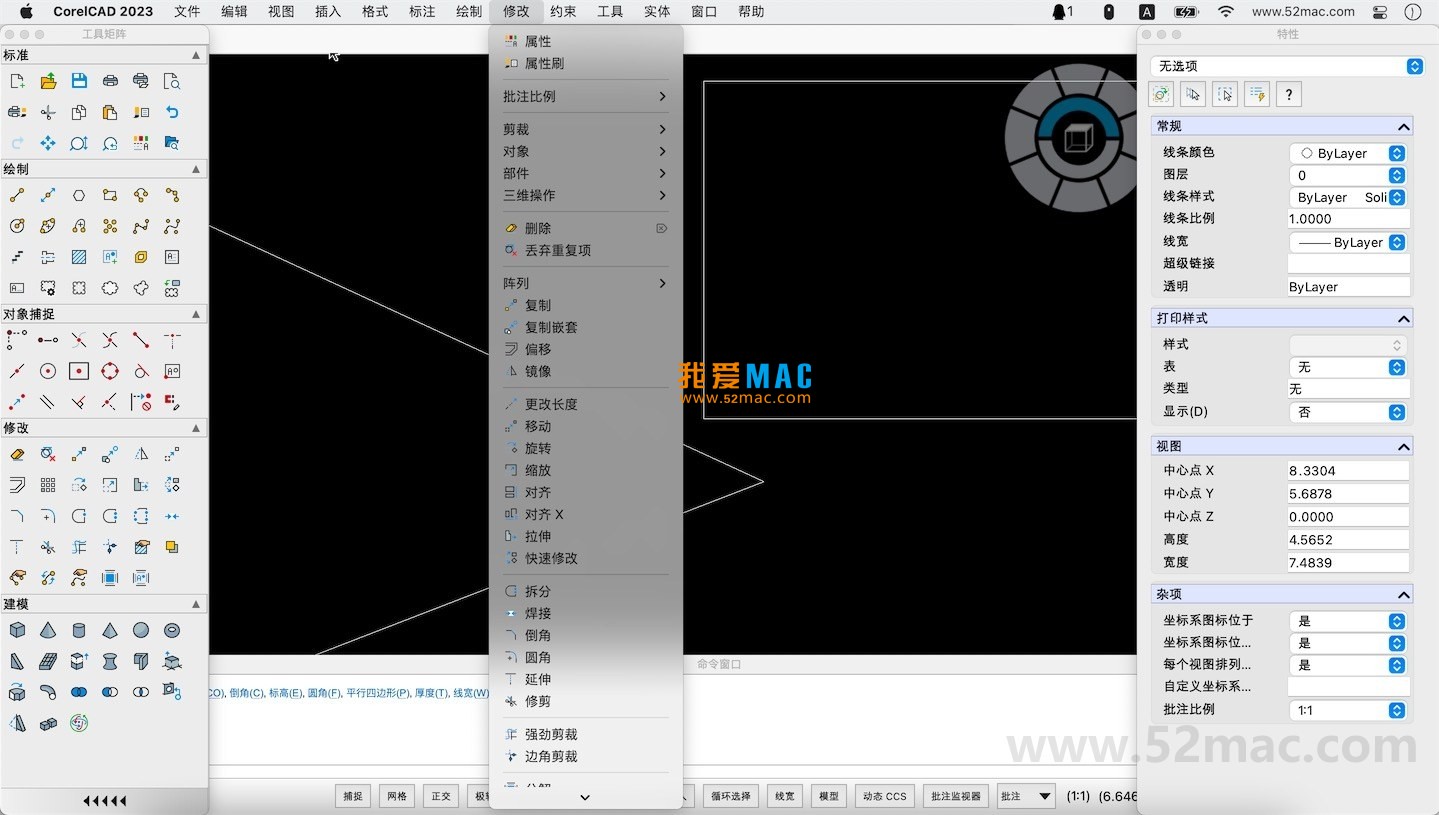
Task: Toggle the 动态 CCS status button
Action: click(885, 796)
